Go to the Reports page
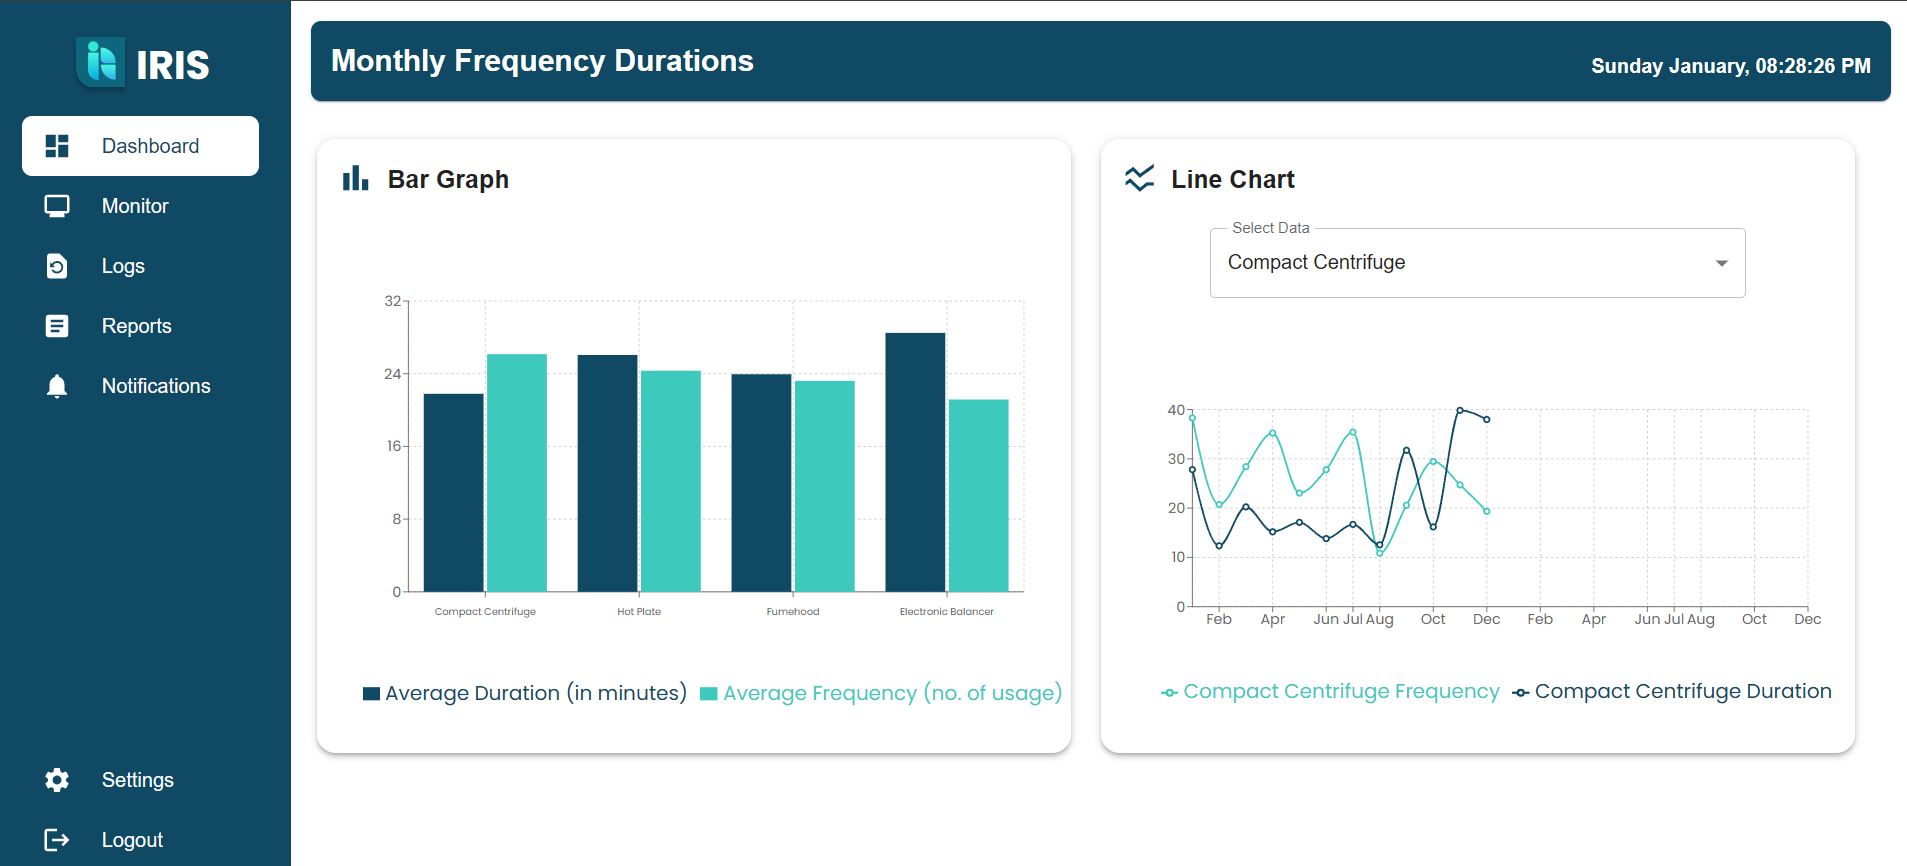The height and width of the screenshot is (866, 1907). point(136,326)
